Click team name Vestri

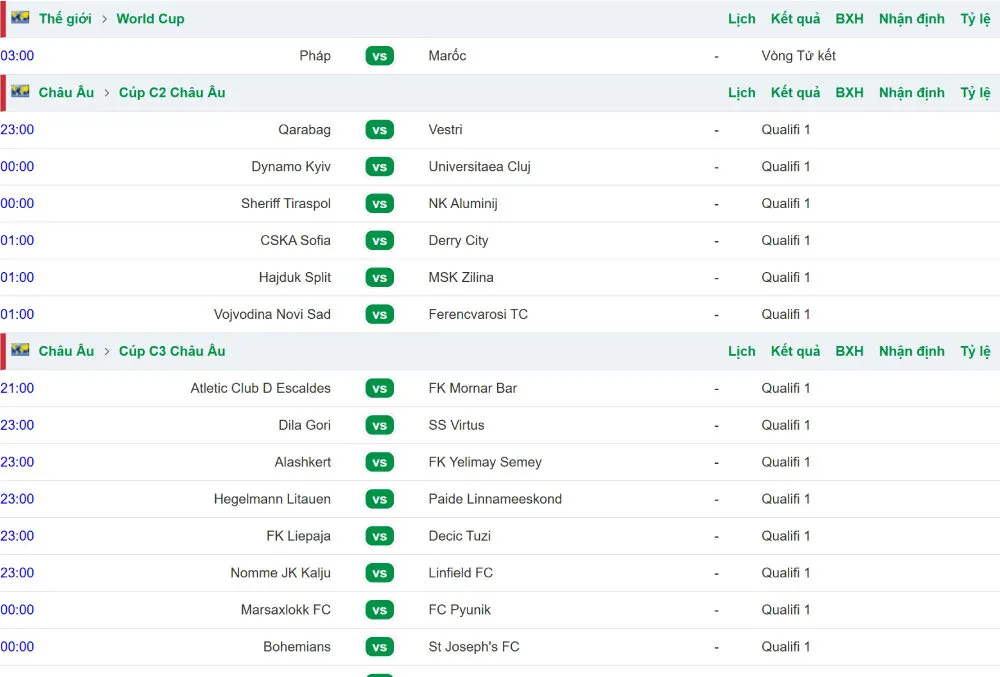click(445, 130)
